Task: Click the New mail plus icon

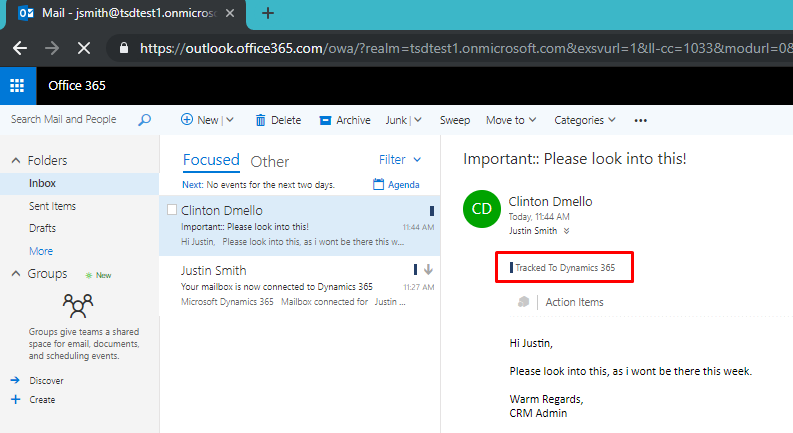Action: point(187,120)
